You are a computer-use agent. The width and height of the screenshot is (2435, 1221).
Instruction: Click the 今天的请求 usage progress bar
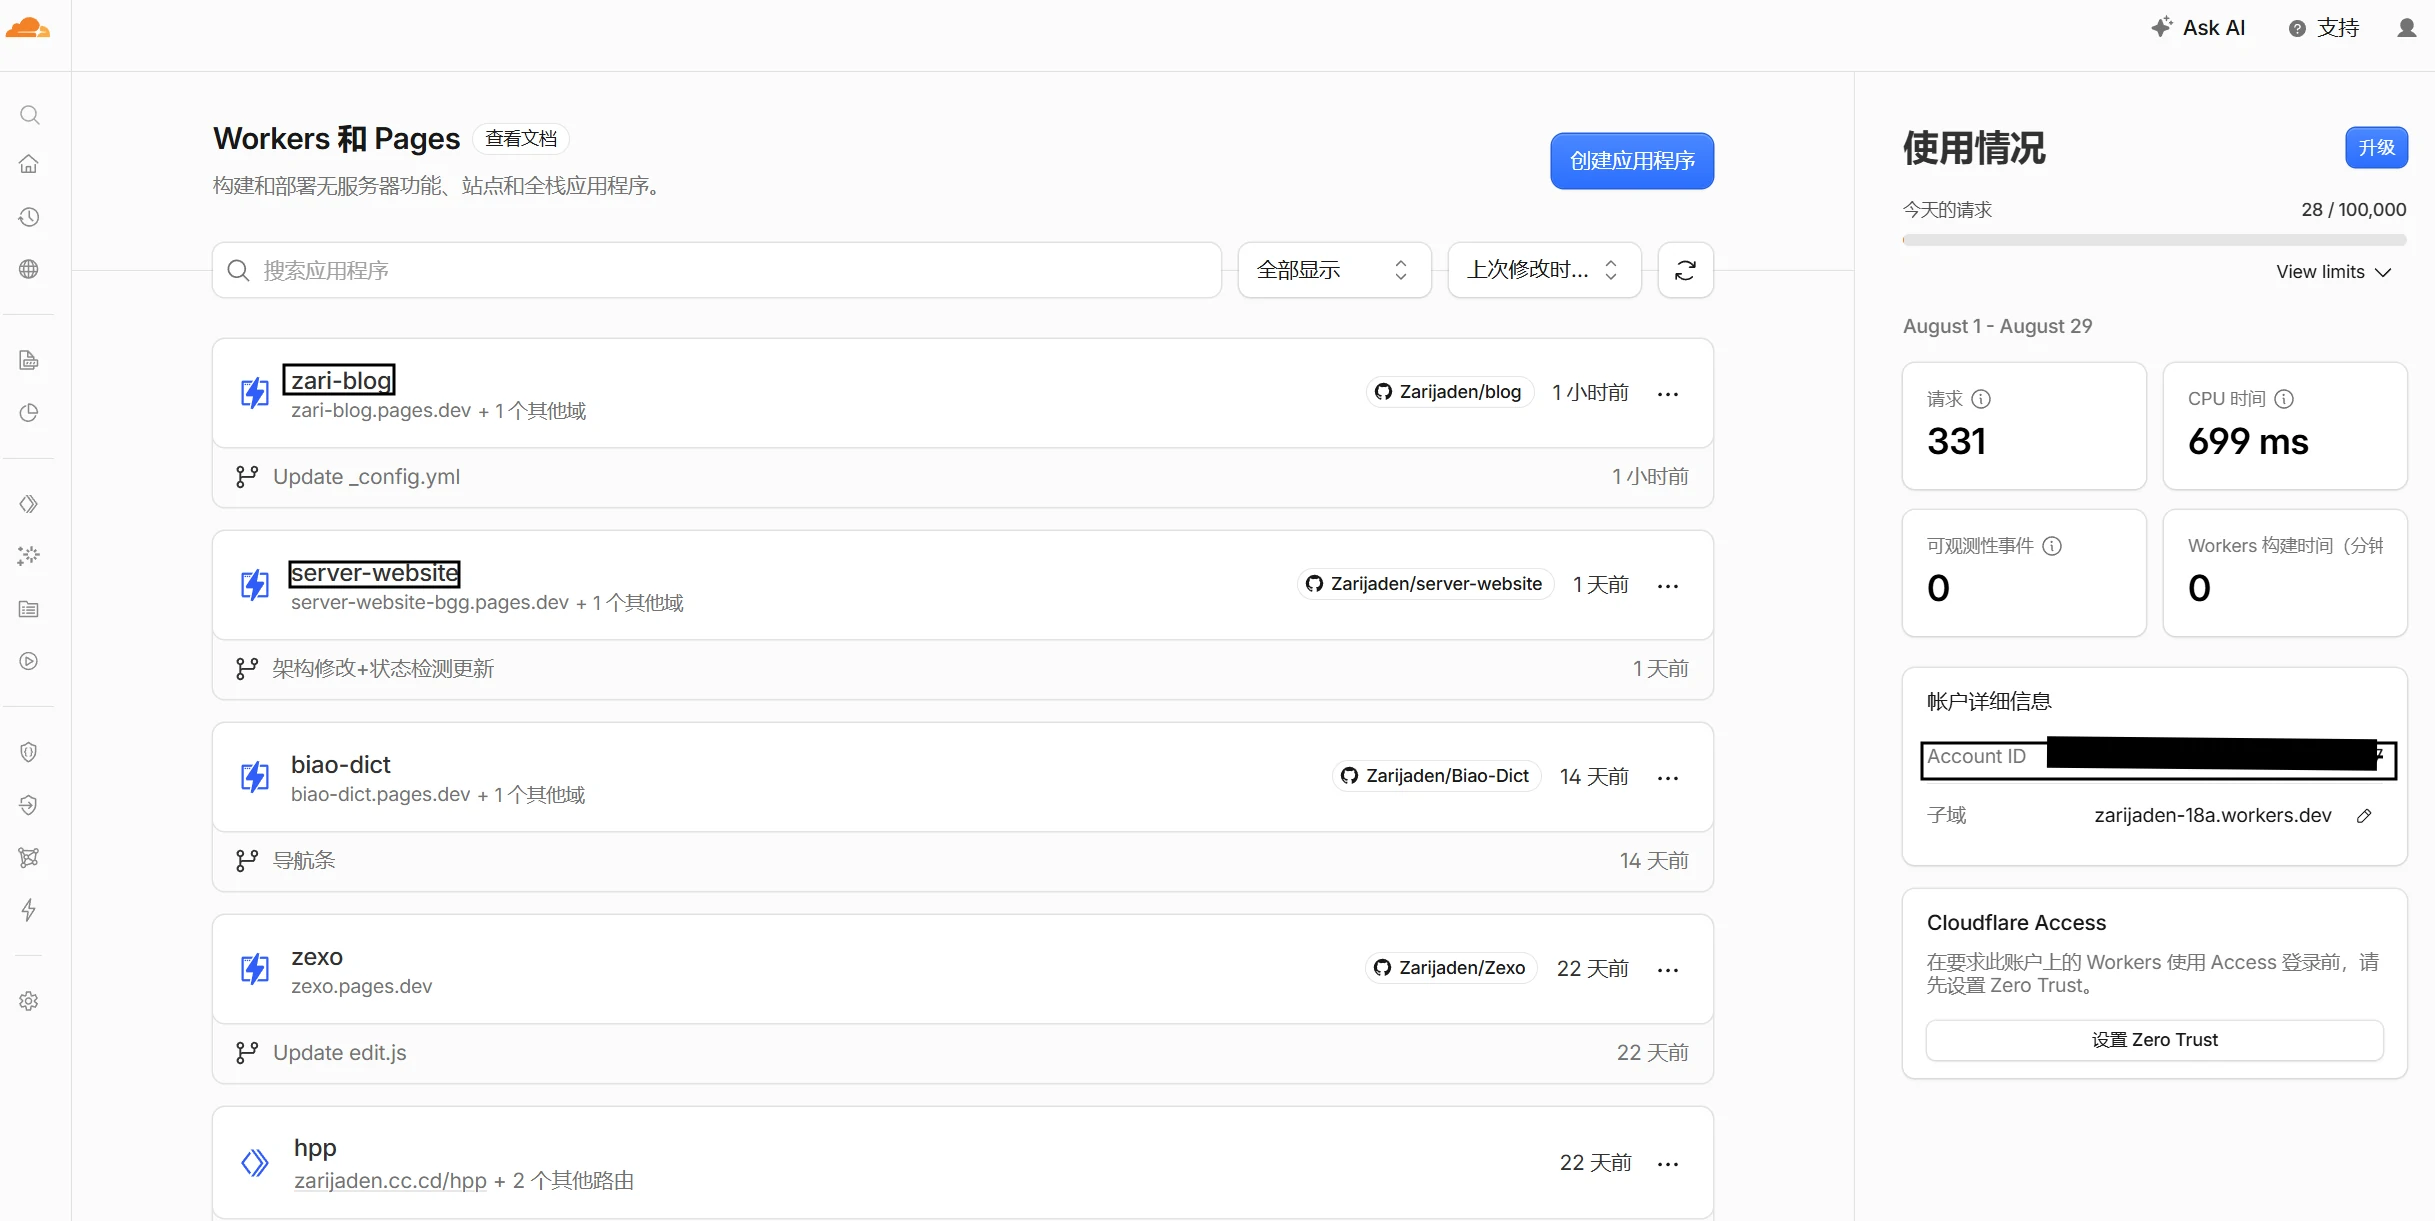click(2154, 240)
